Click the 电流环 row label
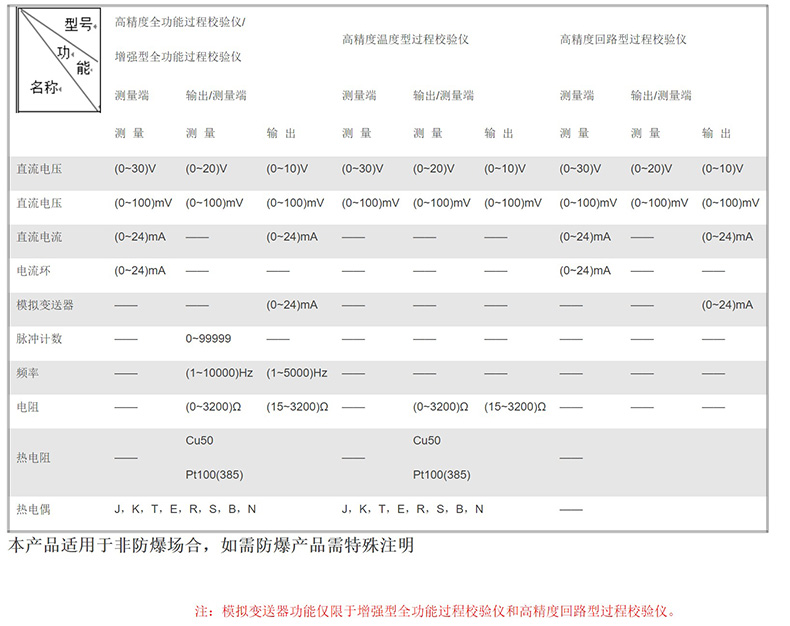This screenshot has height=626, width=790. click(x=33, y=271)
